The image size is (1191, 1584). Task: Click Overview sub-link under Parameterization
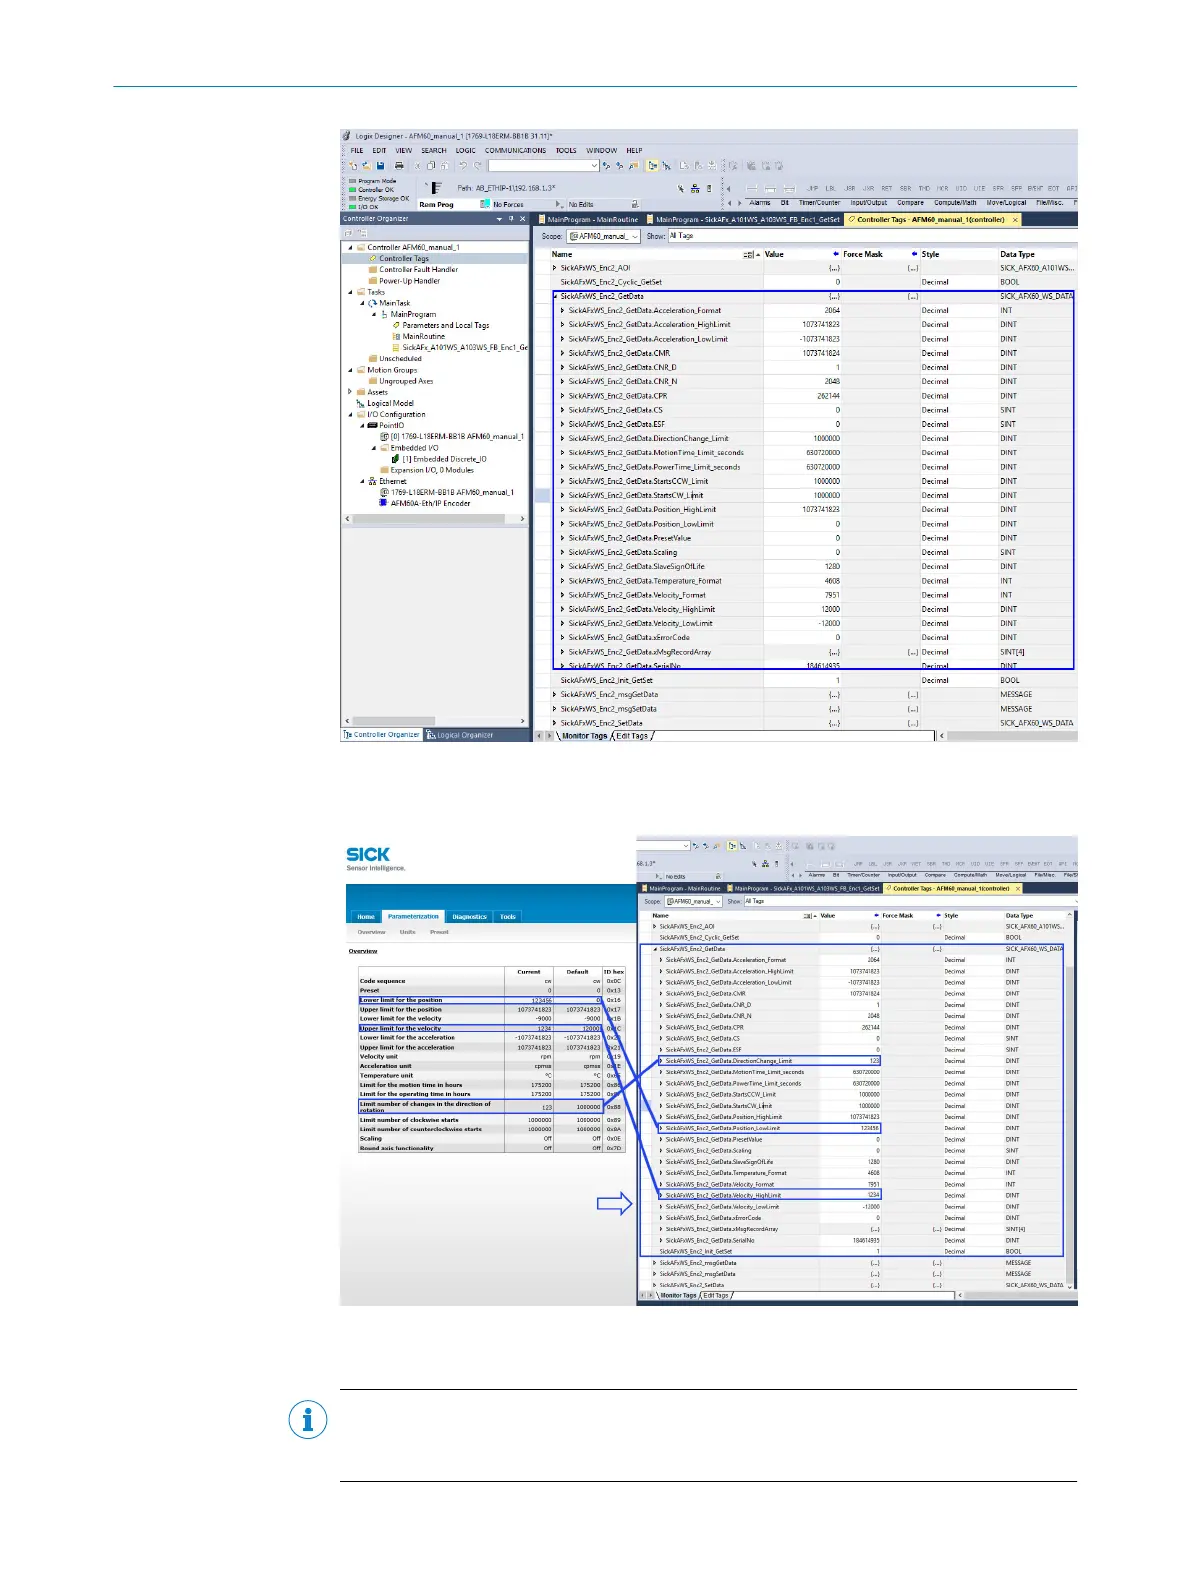(x=372, y=932)
